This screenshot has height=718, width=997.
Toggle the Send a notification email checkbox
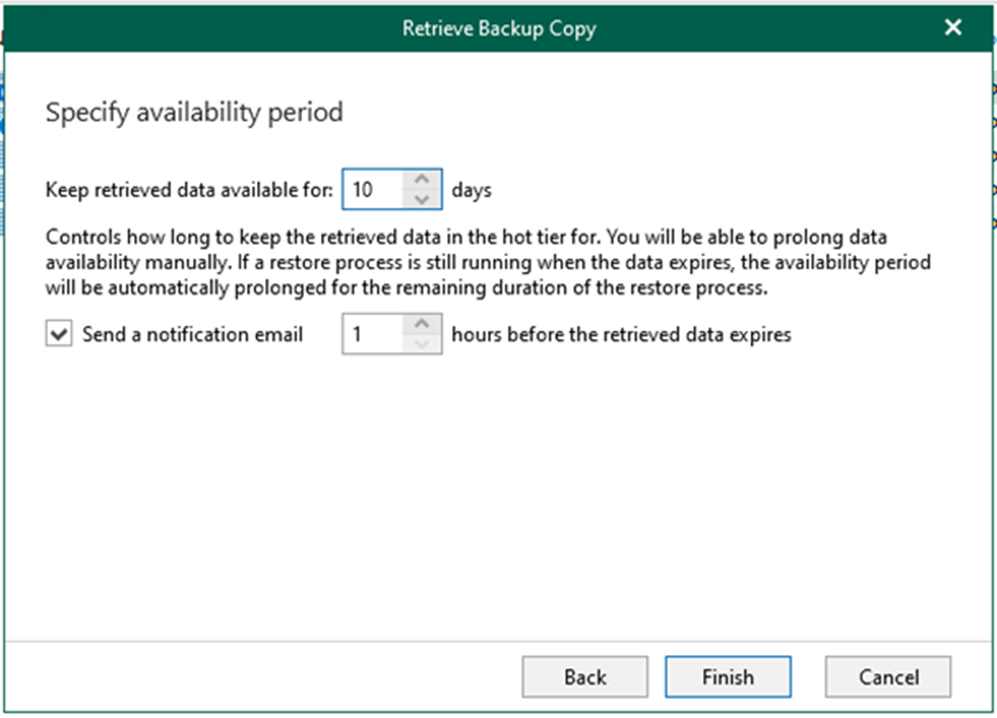point(58,334)
